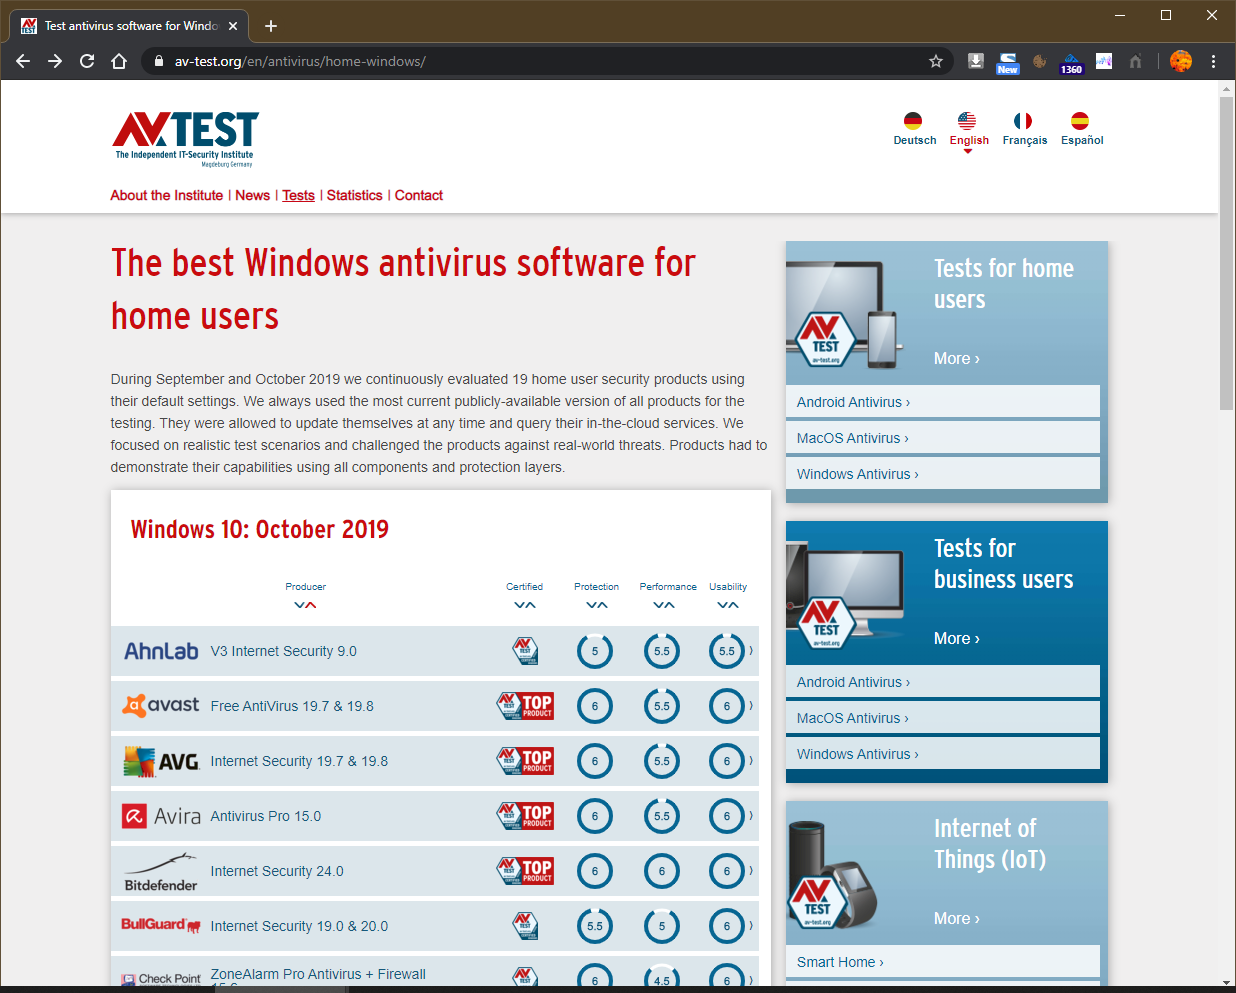This screenshot has height=993, width=1236.
Task: Click the Avira TOP PRODUCT badge
Action: [526, 816]
